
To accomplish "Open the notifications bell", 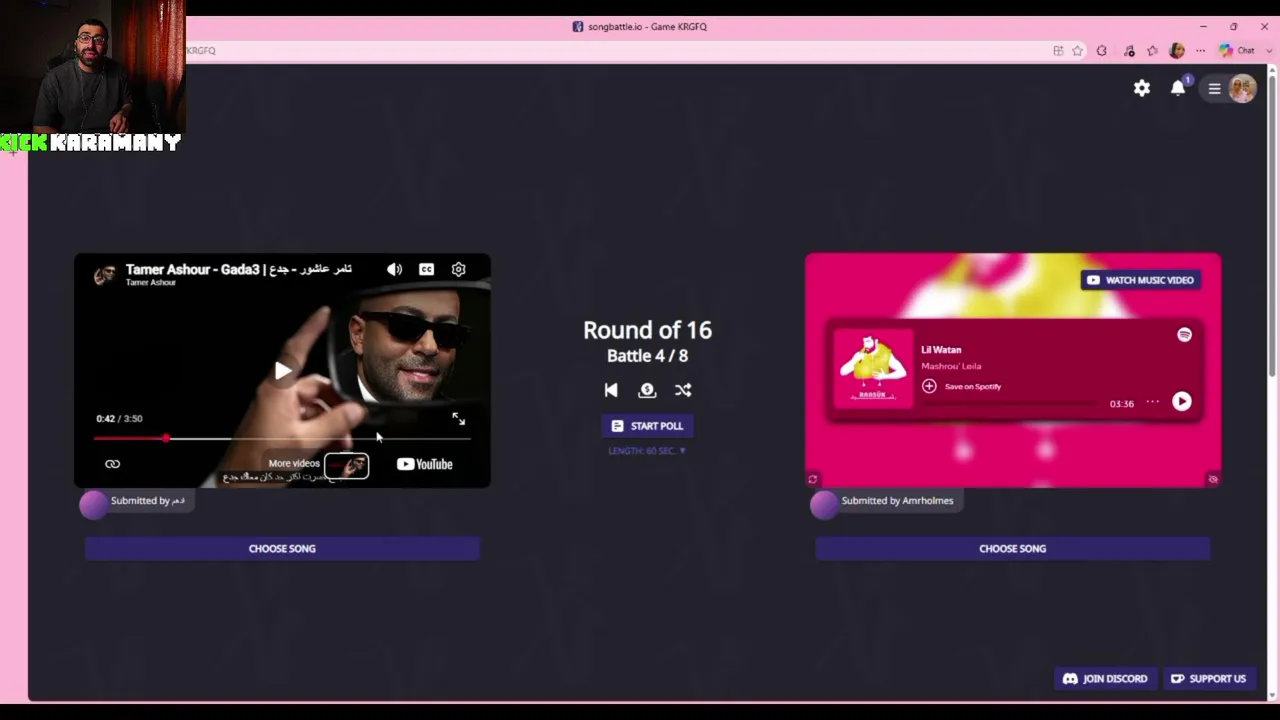I will tap(1178, 88).
